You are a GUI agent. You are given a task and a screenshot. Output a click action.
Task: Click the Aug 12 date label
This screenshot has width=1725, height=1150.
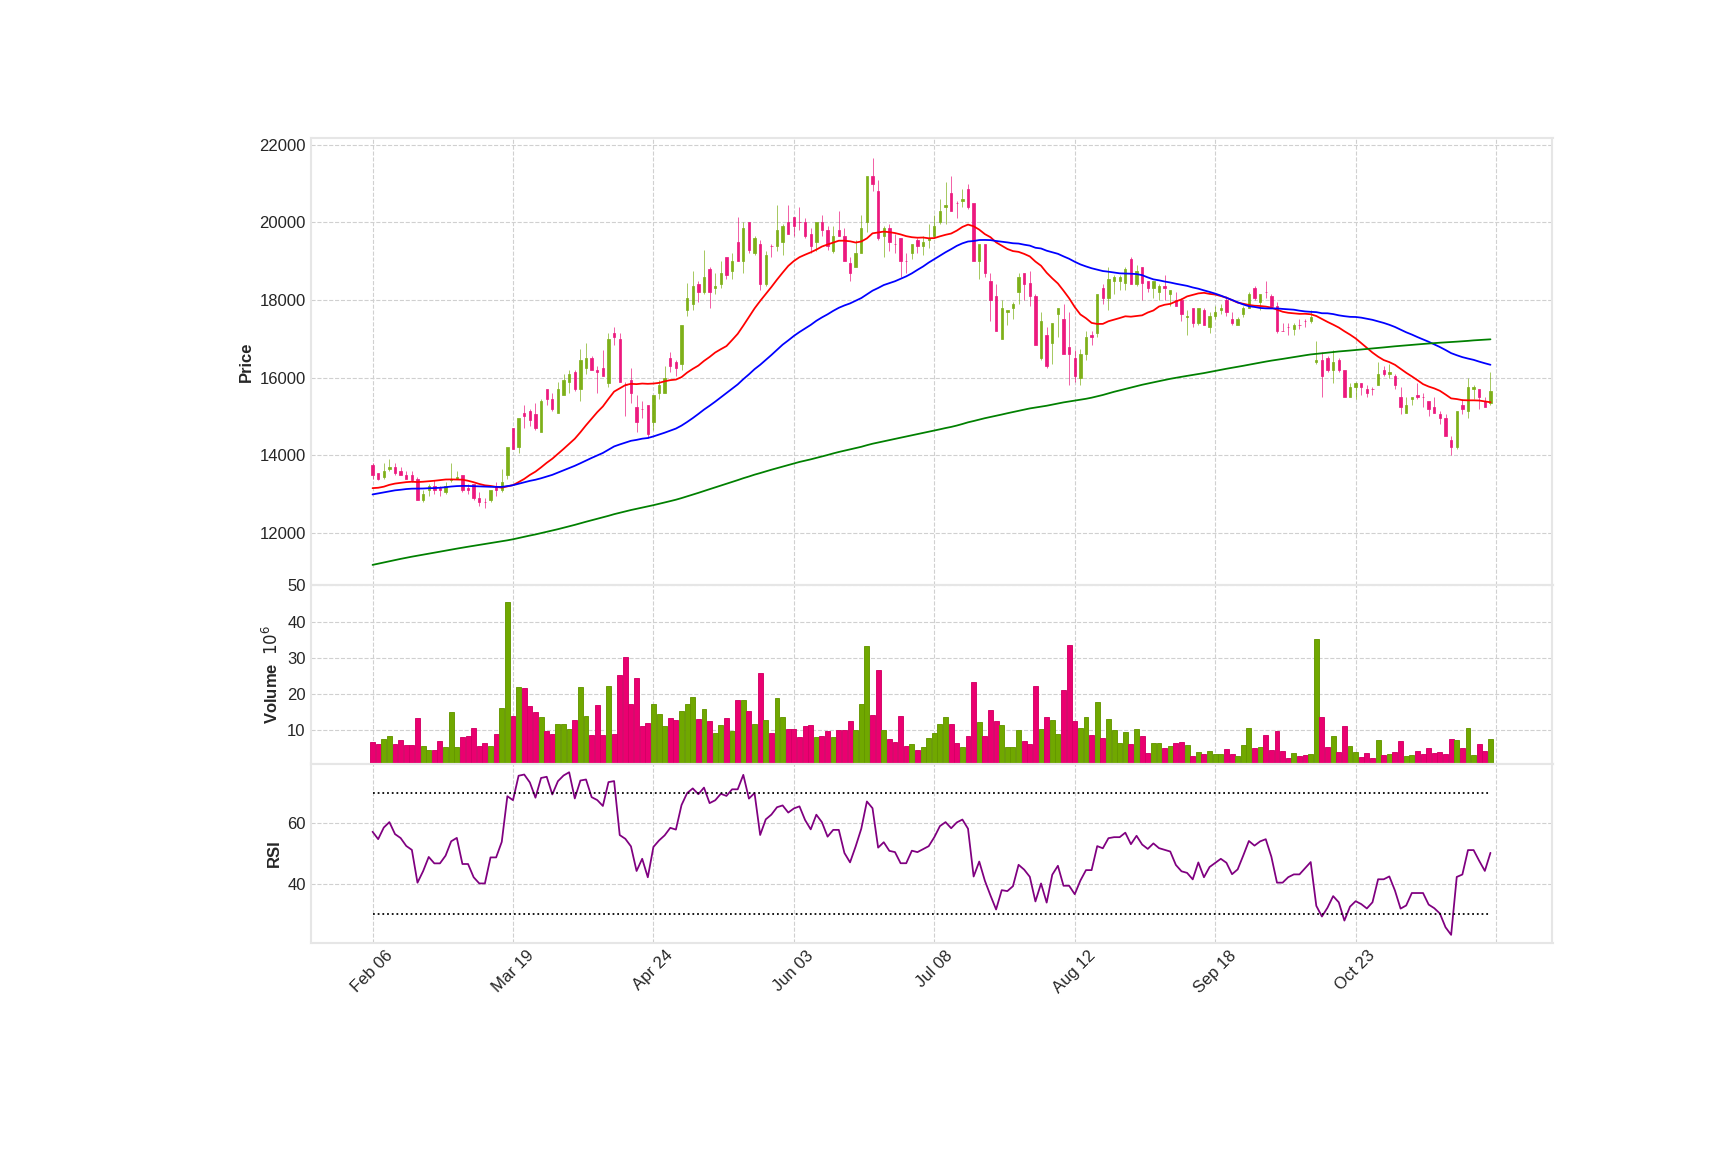pyautogui.click(x=1073, y=971)
